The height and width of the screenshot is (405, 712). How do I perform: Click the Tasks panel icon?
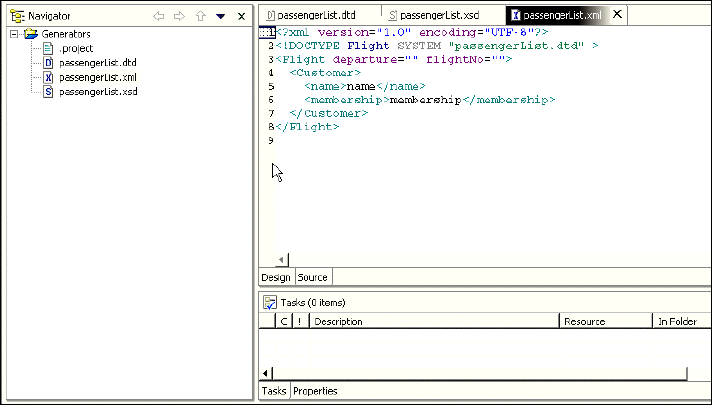(269, 302)
